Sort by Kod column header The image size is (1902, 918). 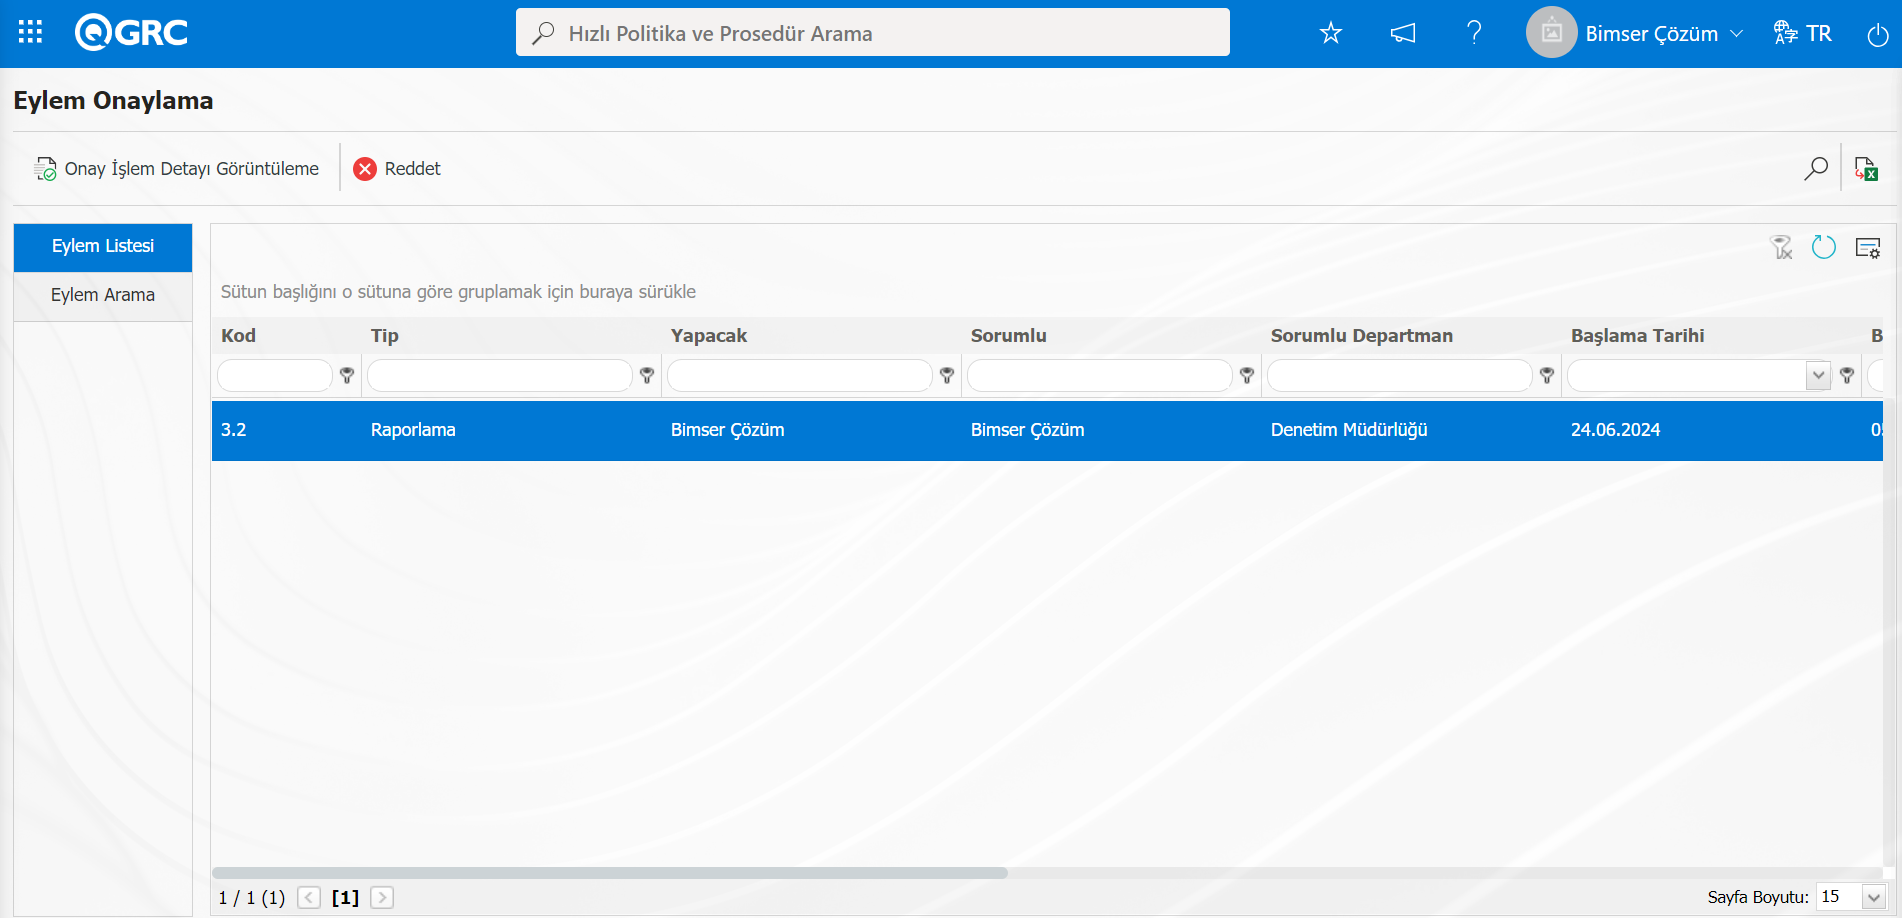pyautogui.click(x=238, y=335)
